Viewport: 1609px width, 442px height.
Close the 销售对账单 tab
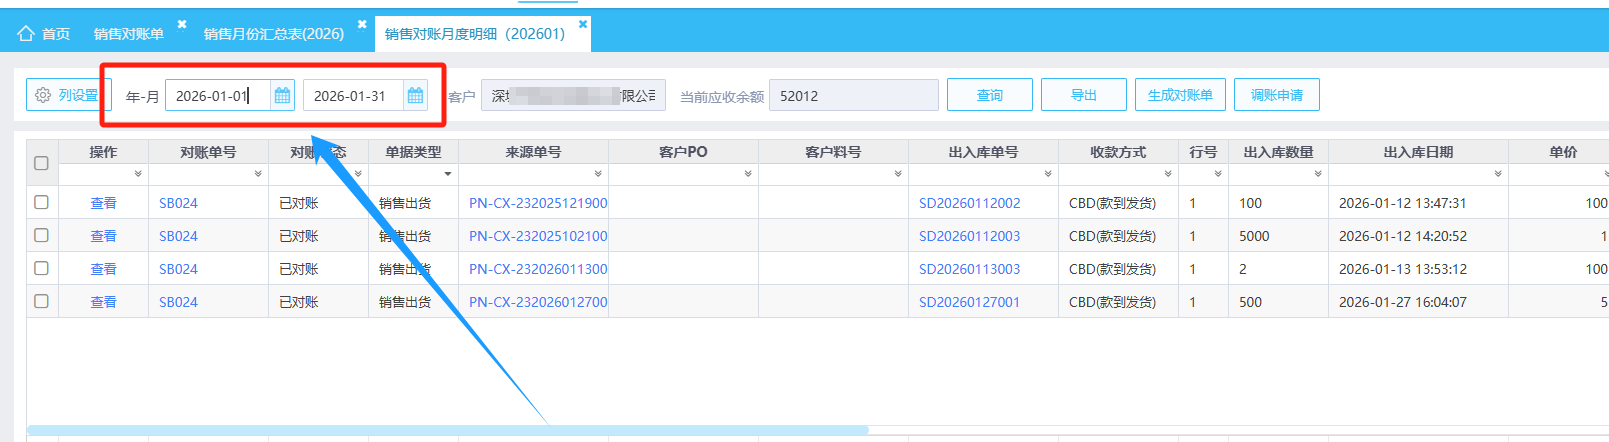(182, 24)
